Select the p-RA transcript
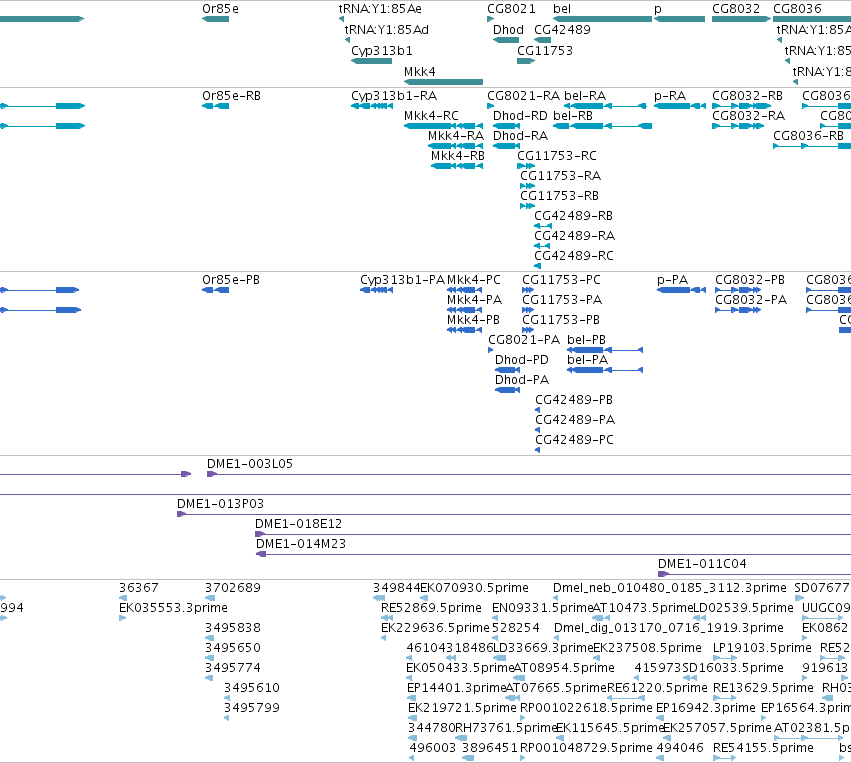Image resolution: width=851 pixels, height=763 pixels. [x=679, y=106]
